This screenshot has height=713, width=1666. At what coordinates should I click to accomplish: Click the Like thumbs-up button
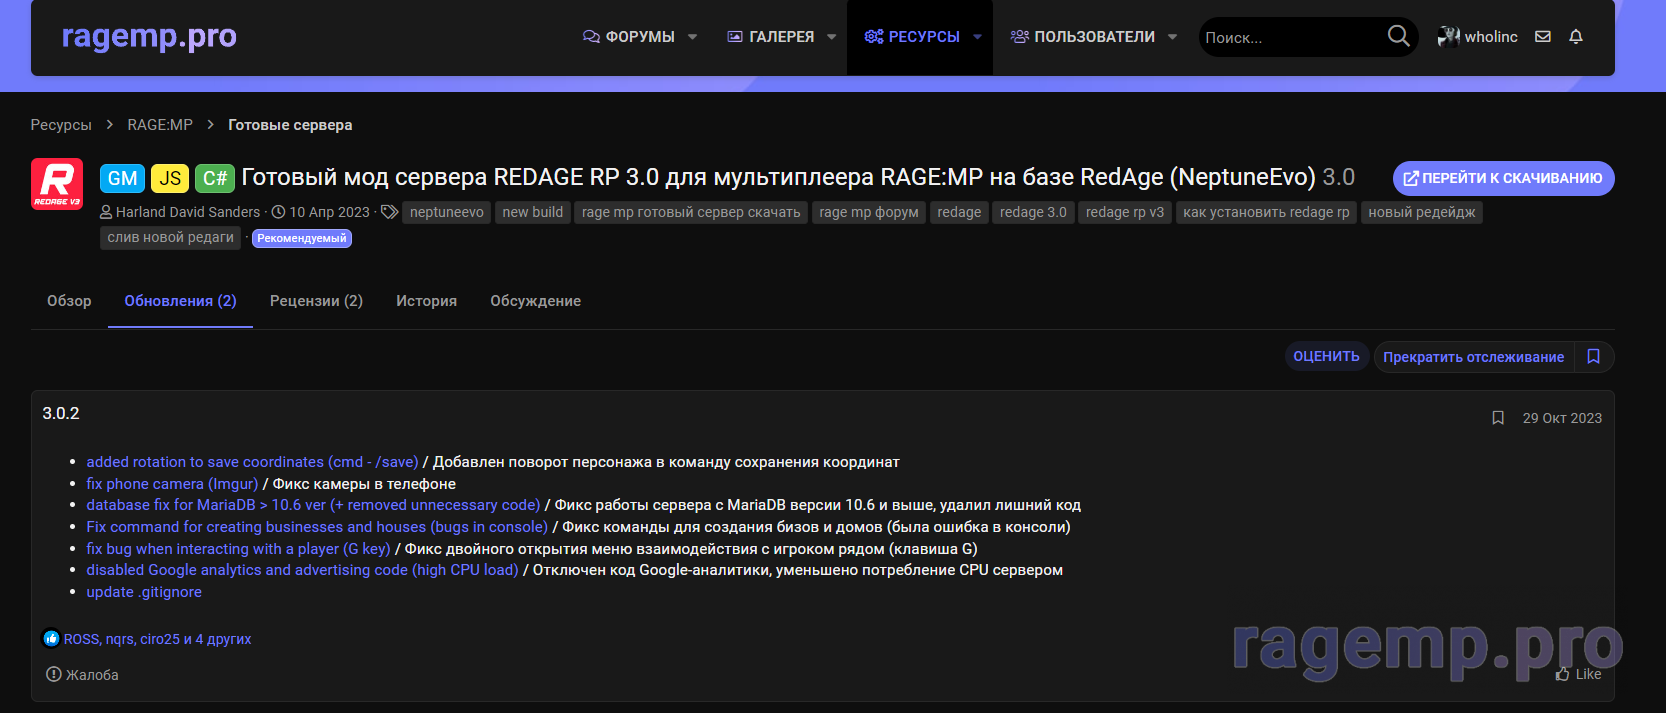(x=1578, y=674)
